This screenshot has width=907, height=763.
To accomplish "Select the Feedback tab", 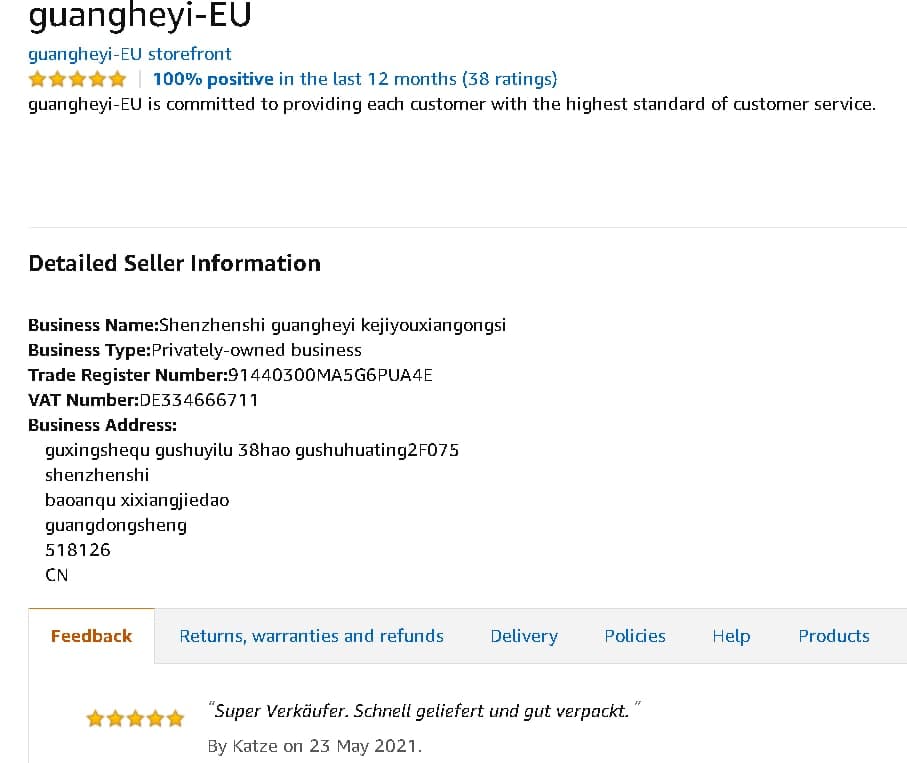I will click(91, 636).
